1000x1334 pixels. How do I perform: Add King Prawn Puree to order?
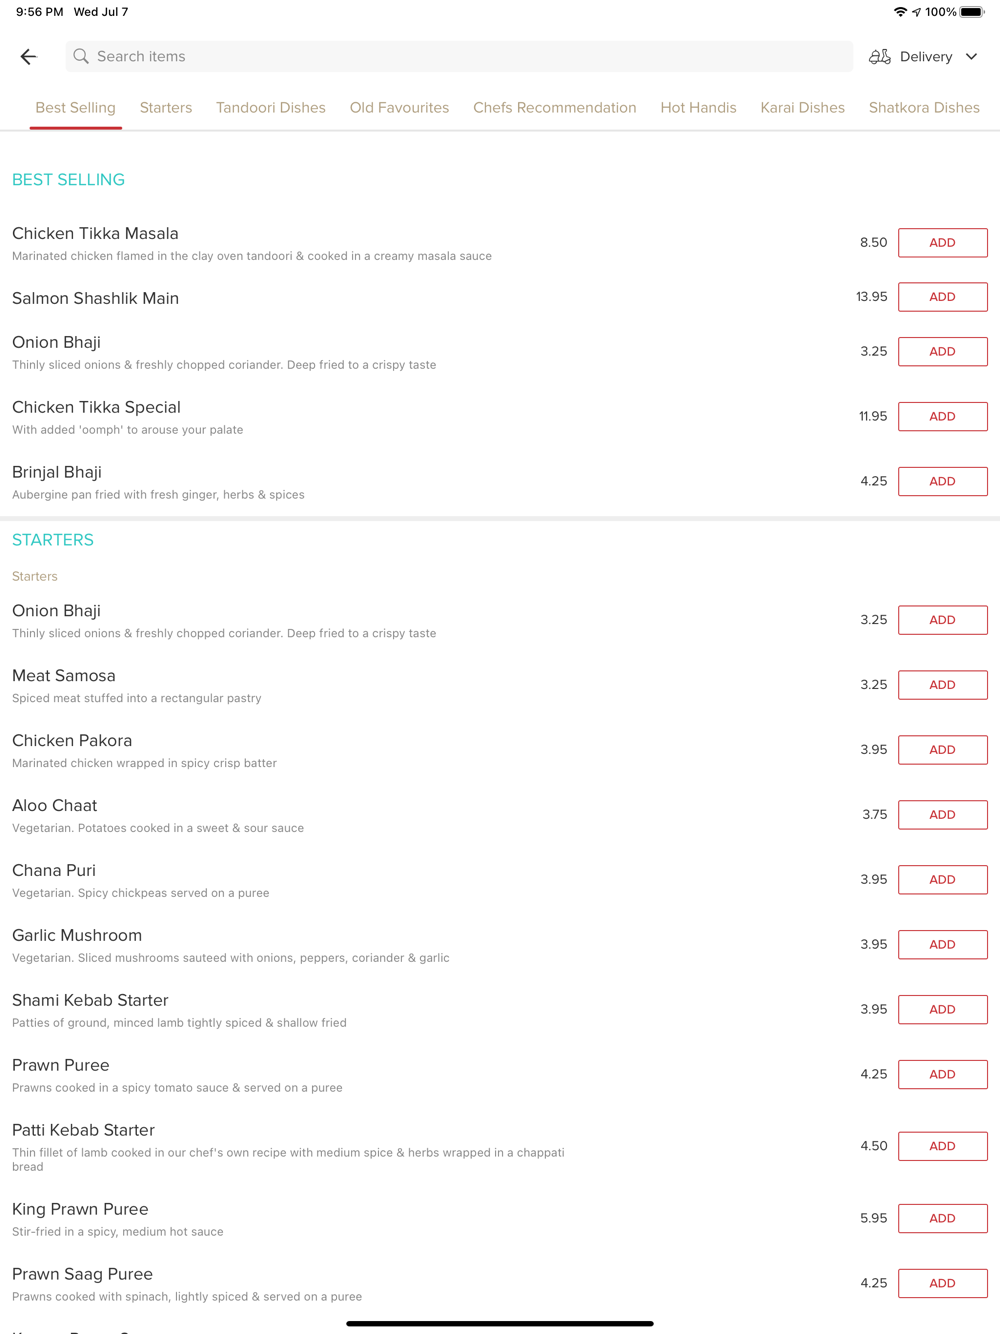pyautogui.click(x=942, y=1219)
